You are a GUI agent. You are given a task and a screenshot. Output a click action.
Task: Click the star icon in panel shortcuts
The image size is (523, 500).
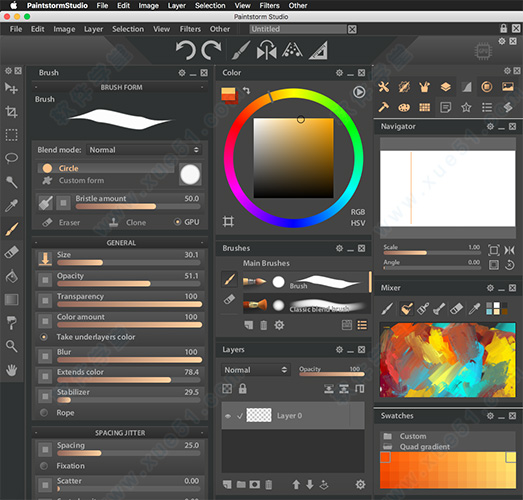tap(466, 107)
